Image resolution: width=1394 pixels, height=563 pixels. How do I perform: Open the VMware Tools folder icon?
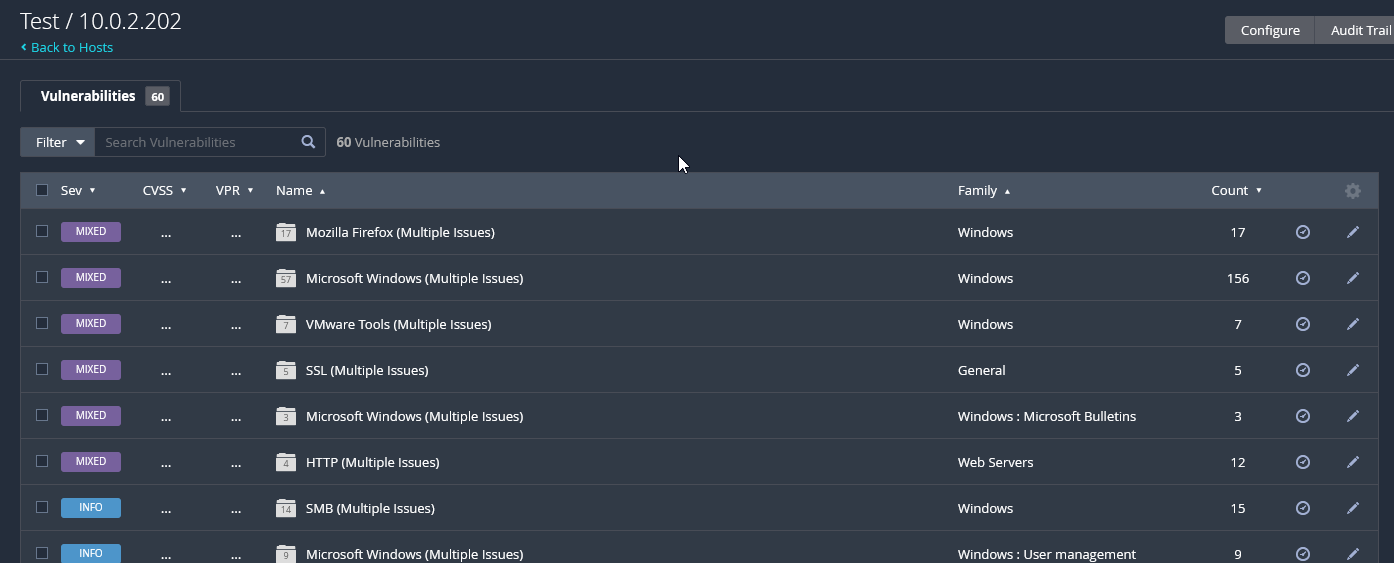[x=286, y=325]
